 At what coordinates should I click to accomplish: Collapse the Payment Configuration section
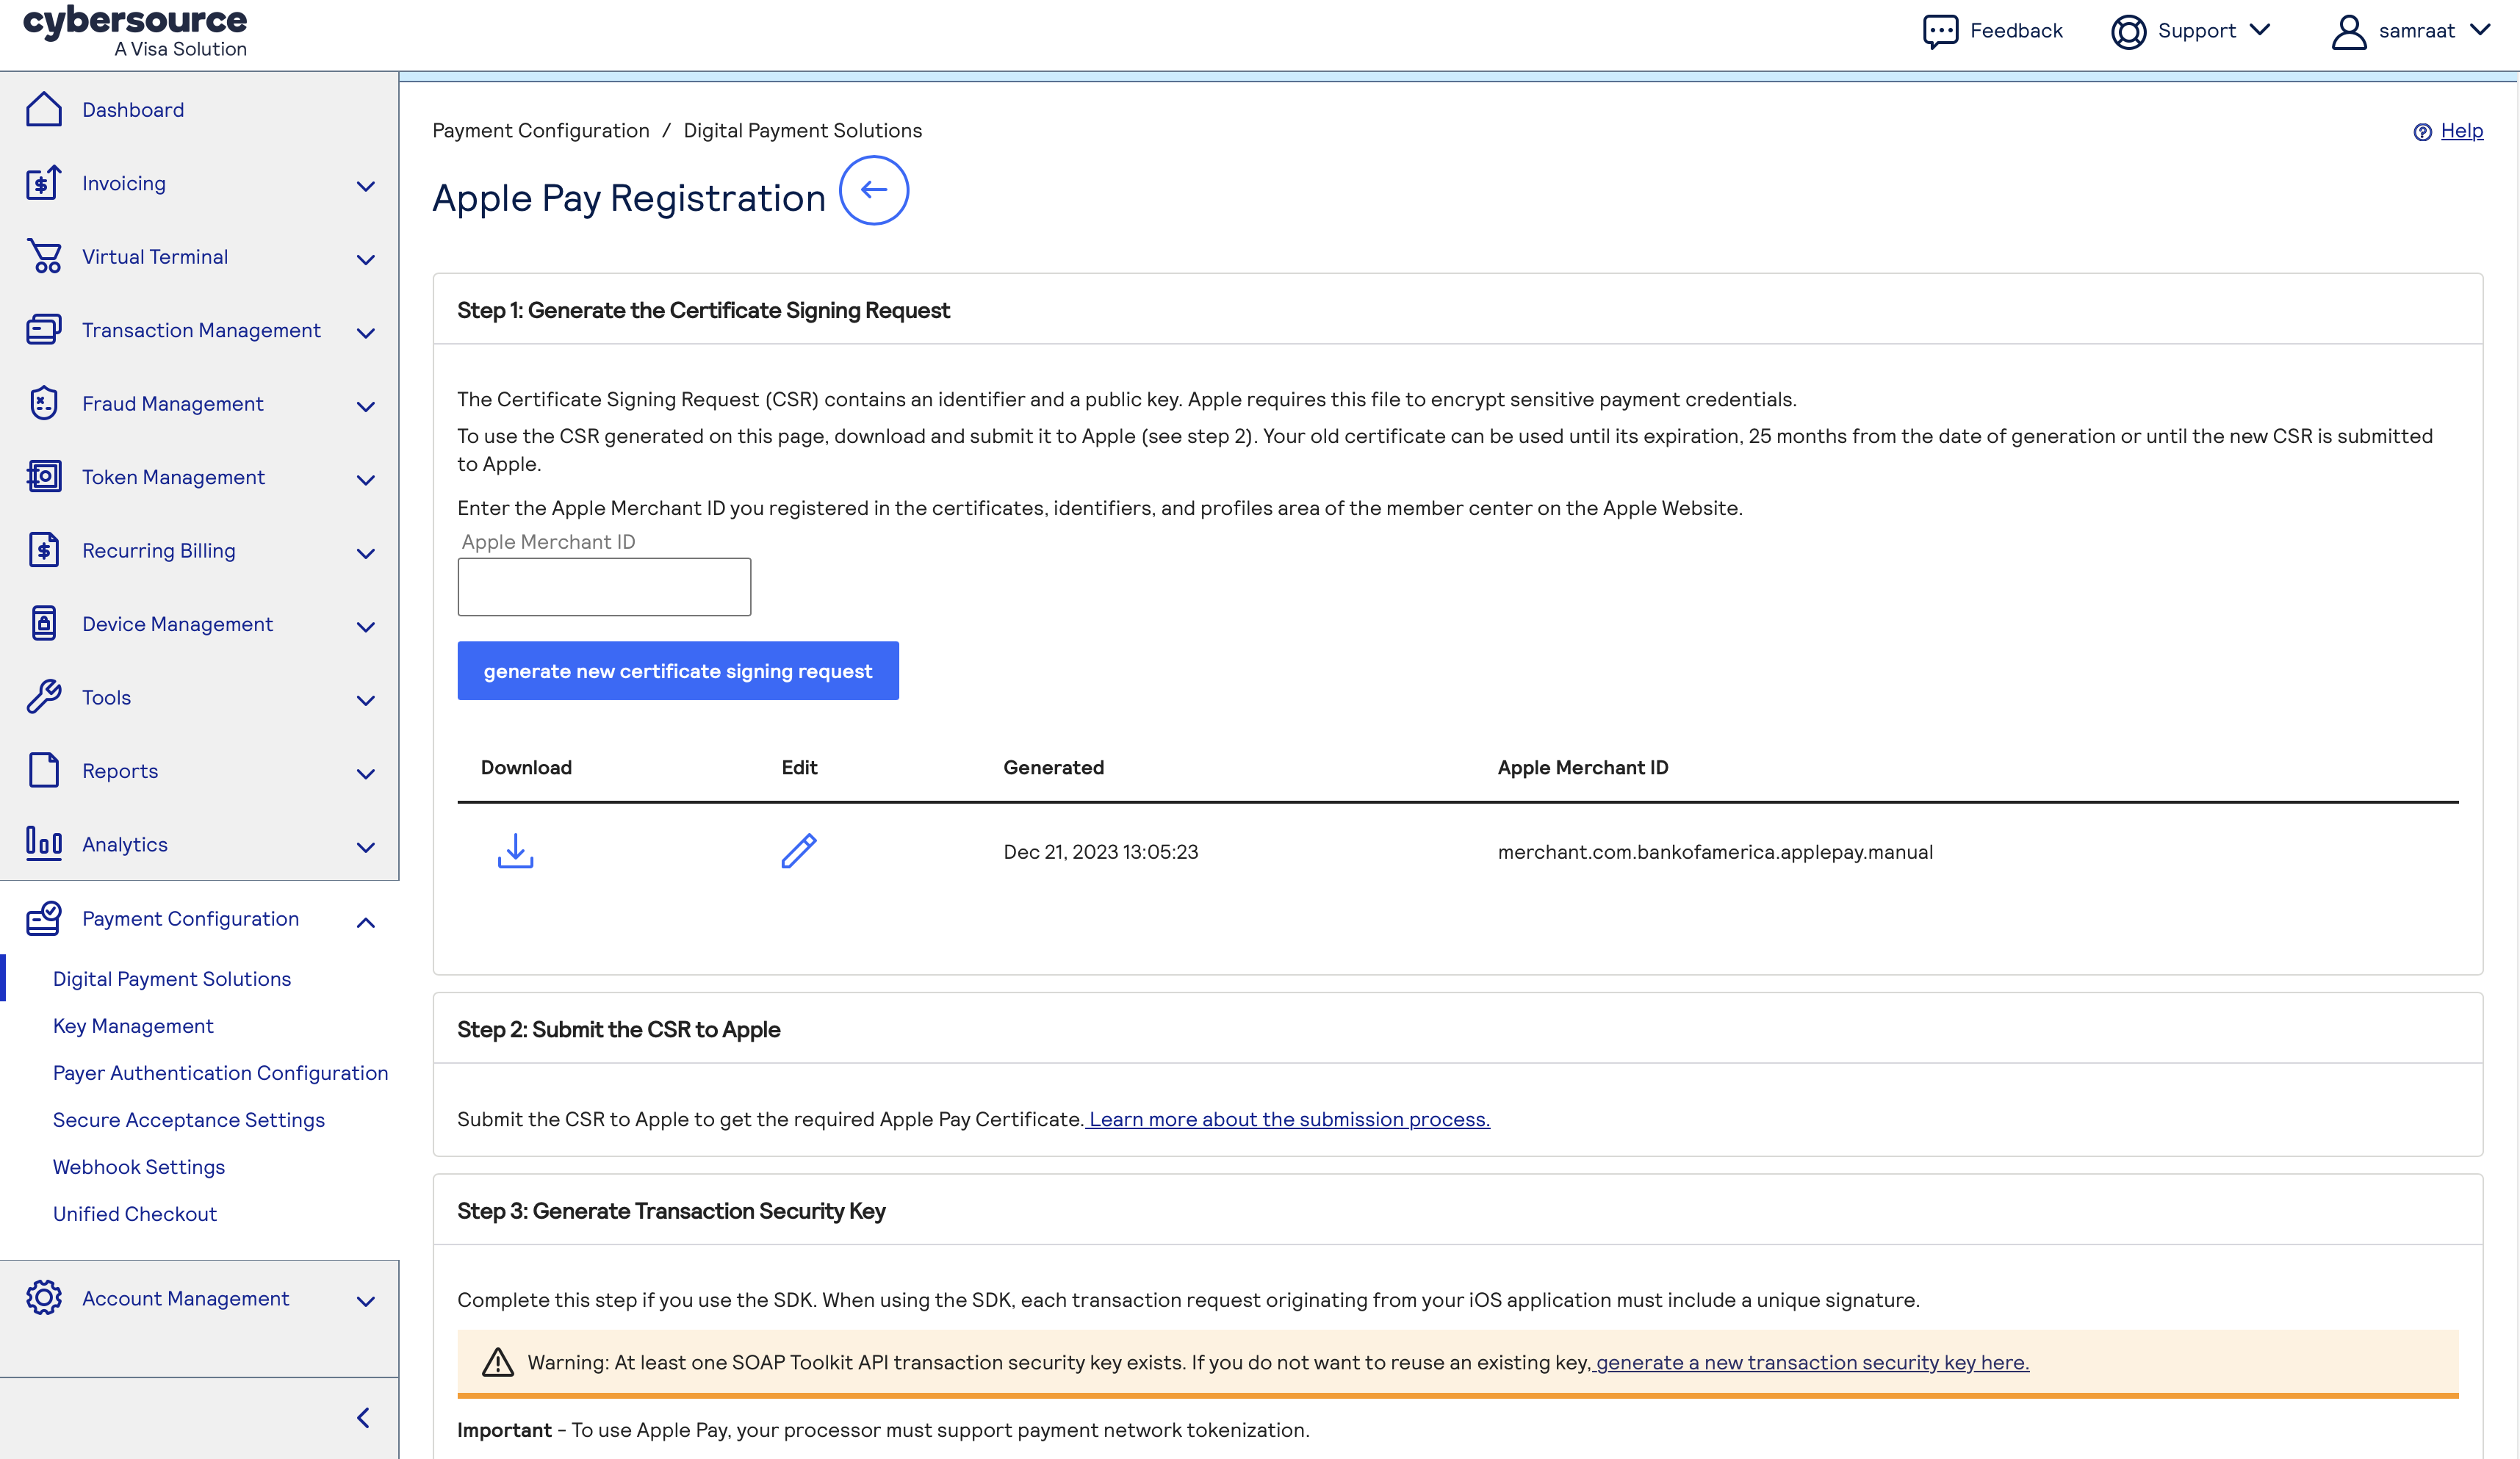coord(365,922)
